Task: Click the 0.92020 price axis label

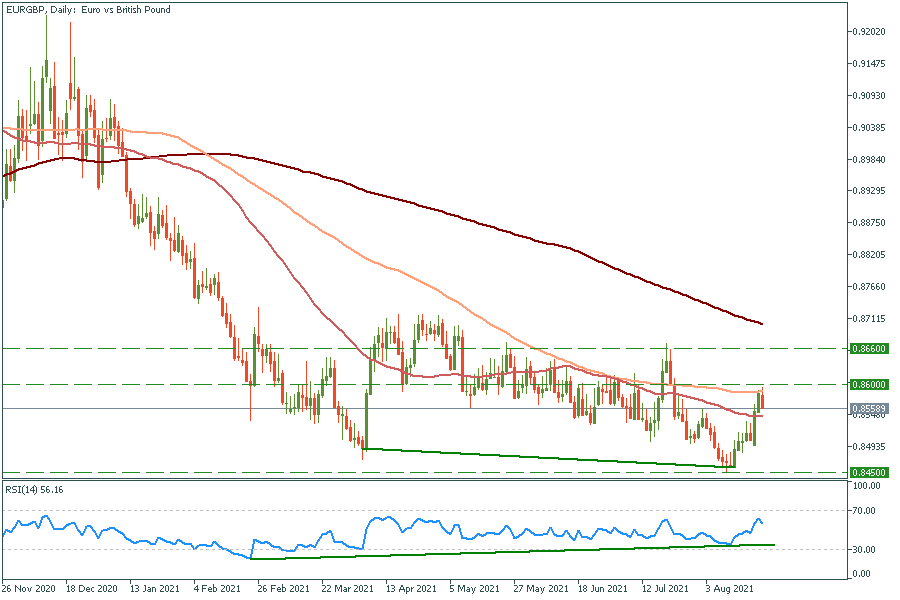Action: tap(868, 32)
